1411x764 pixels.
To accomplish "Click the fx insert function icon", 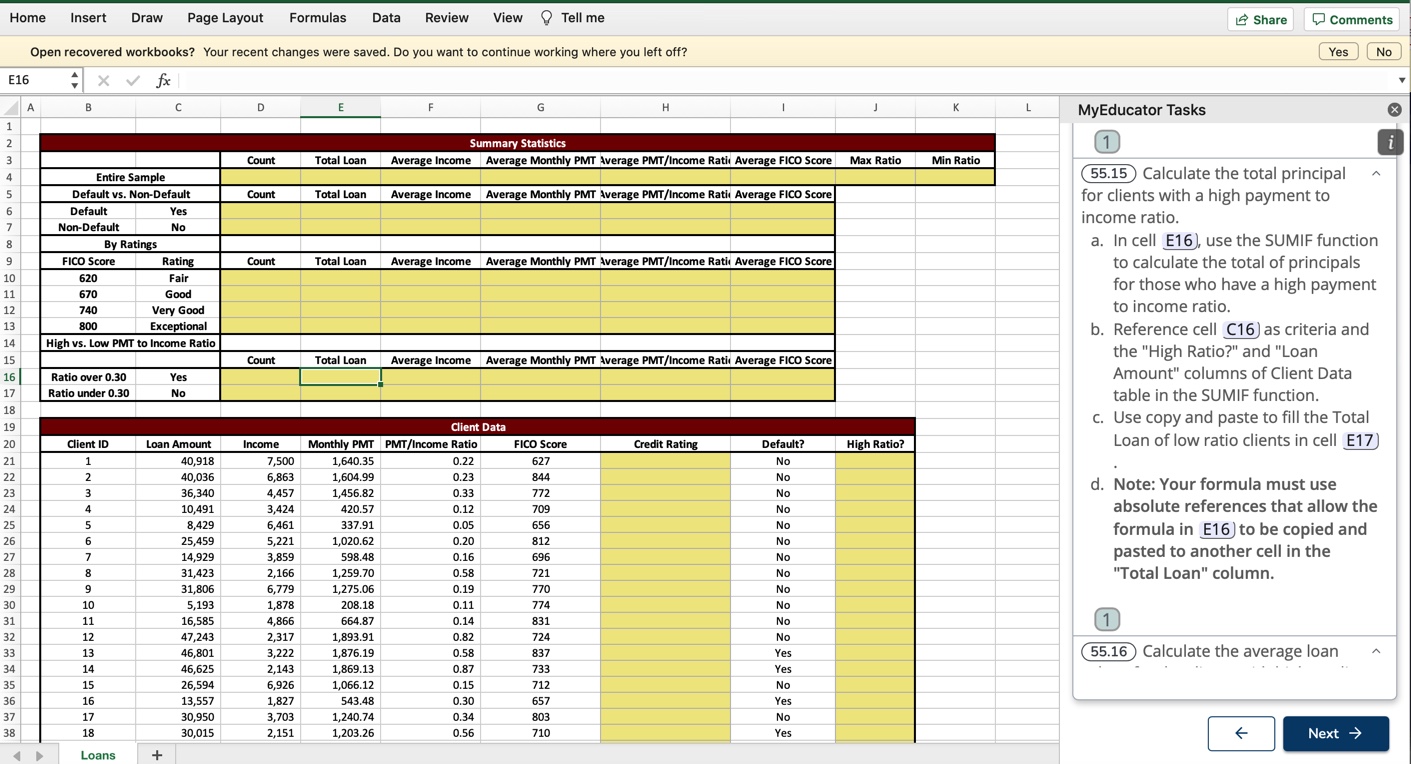I will (x=163, y=80).
